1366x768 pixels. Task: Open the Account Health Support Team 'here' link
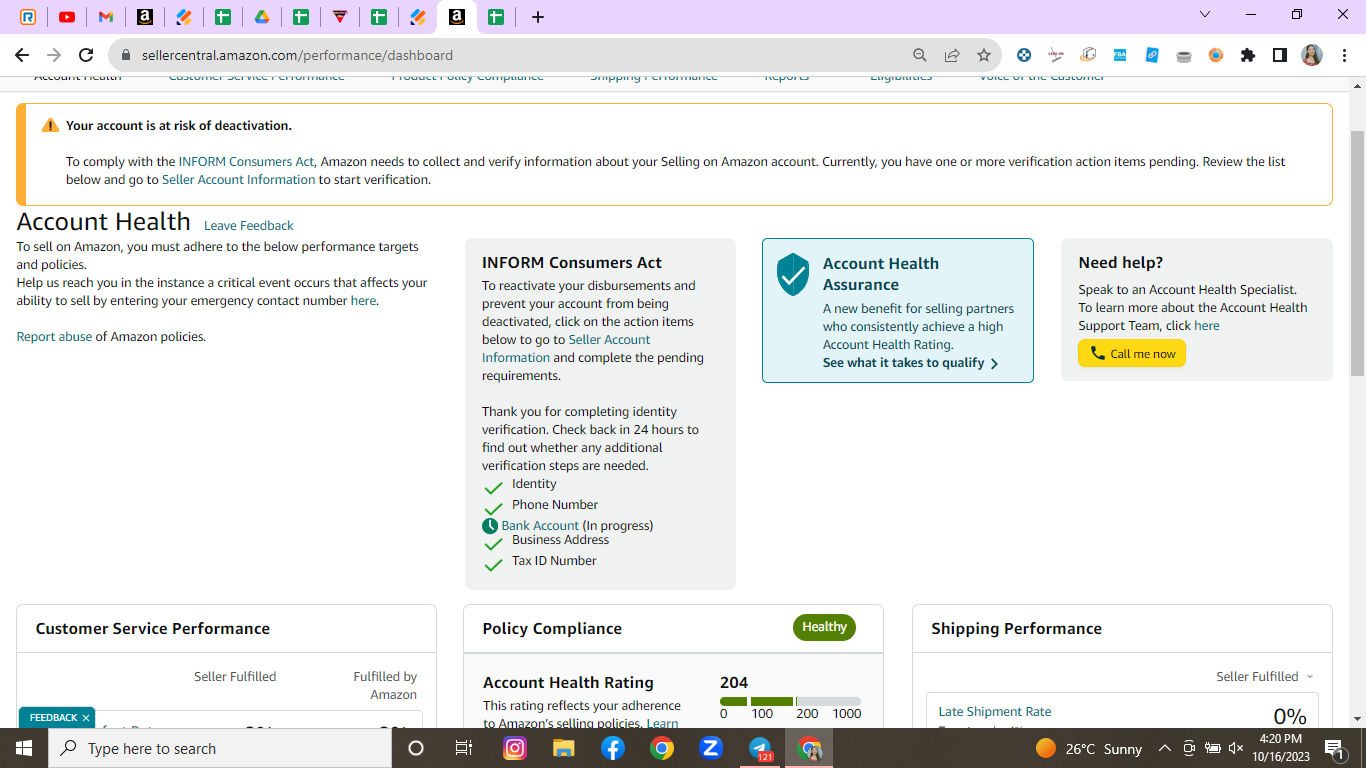[1207, 326]
